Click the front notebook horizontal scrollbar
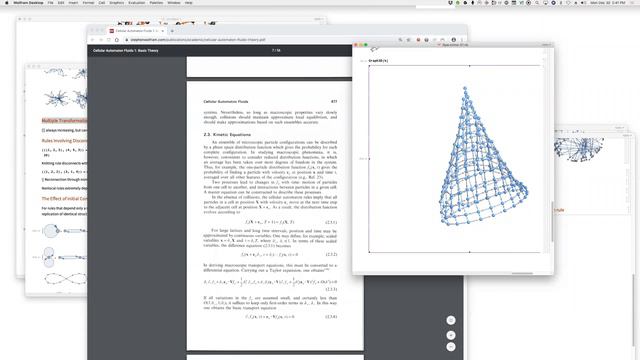The image size is (640, 360). pyautogui.click(x=522, y=273)
